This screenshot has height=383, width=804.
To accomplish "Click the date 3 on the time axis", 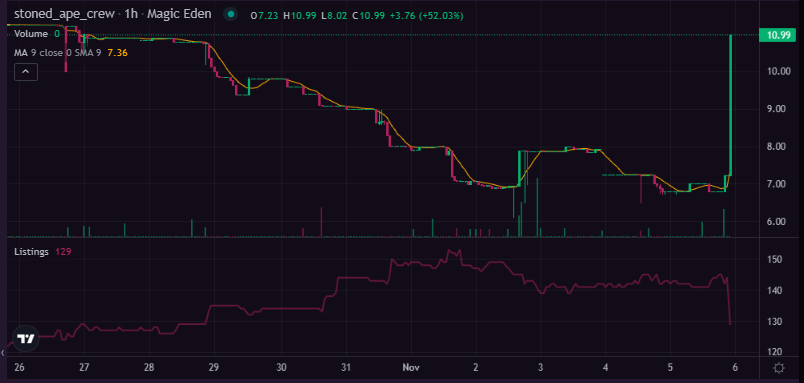I will [x=541, y=368].
